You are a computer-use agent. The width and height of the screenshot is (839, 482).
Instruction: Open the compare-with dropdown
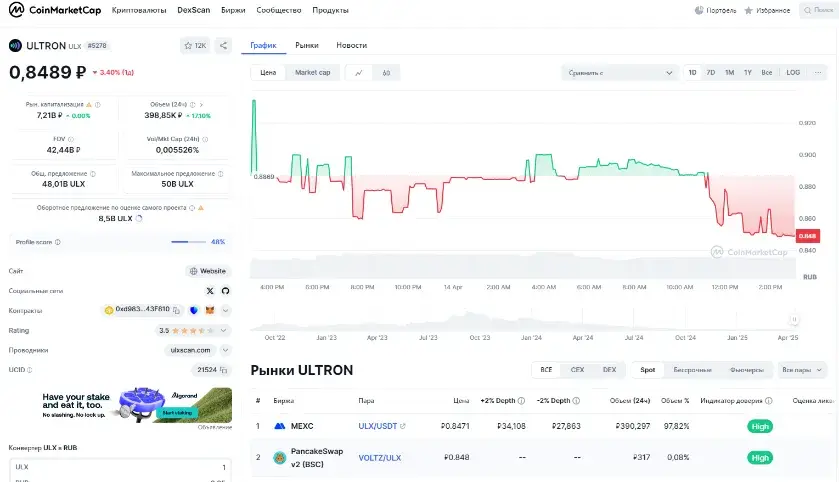point(620,73)
